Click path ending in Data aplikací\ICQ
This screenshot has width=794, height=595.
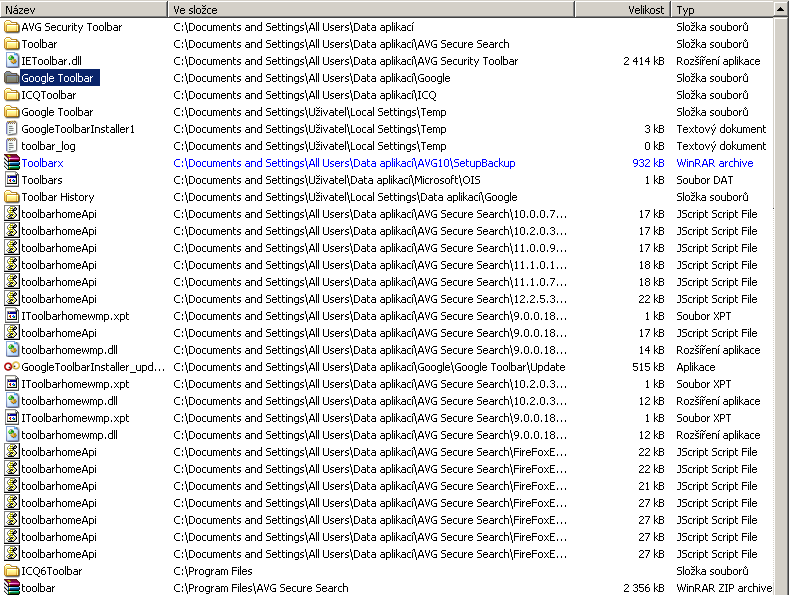click(x=305, y=95)
